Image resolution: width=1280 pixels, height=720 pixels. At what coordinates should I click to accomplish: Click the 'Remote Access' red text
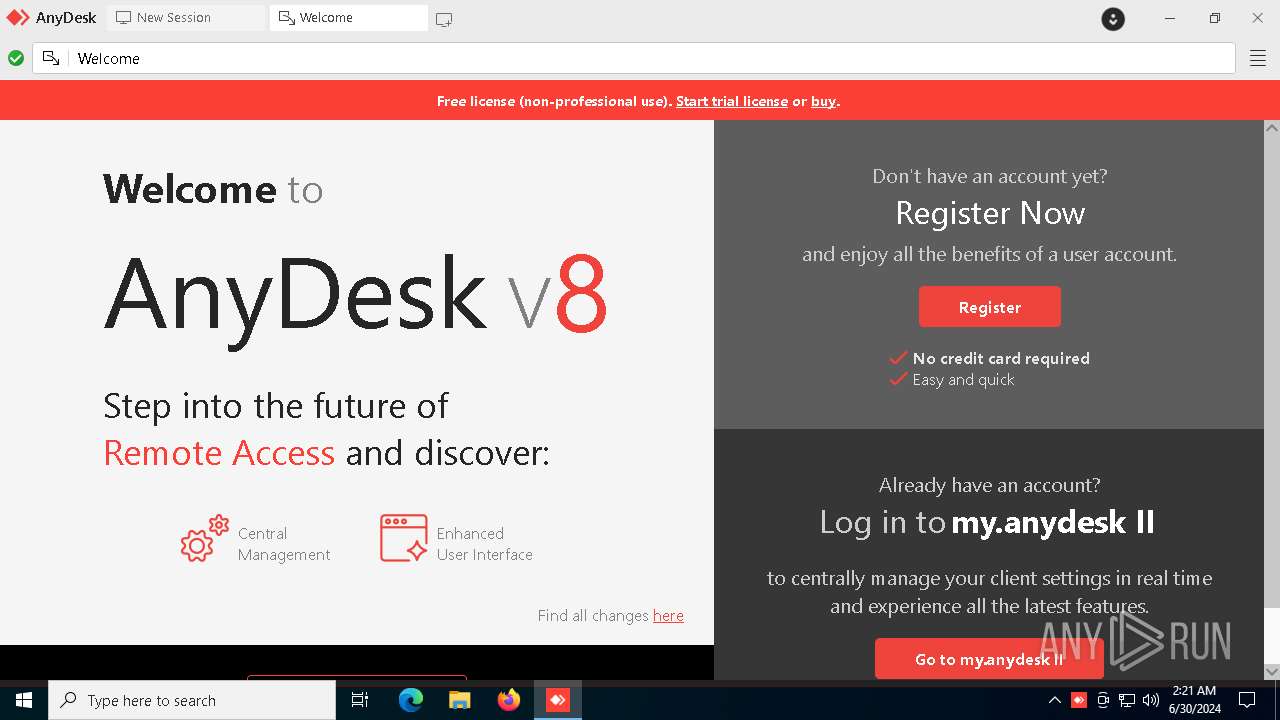click(x=219, y=453)
